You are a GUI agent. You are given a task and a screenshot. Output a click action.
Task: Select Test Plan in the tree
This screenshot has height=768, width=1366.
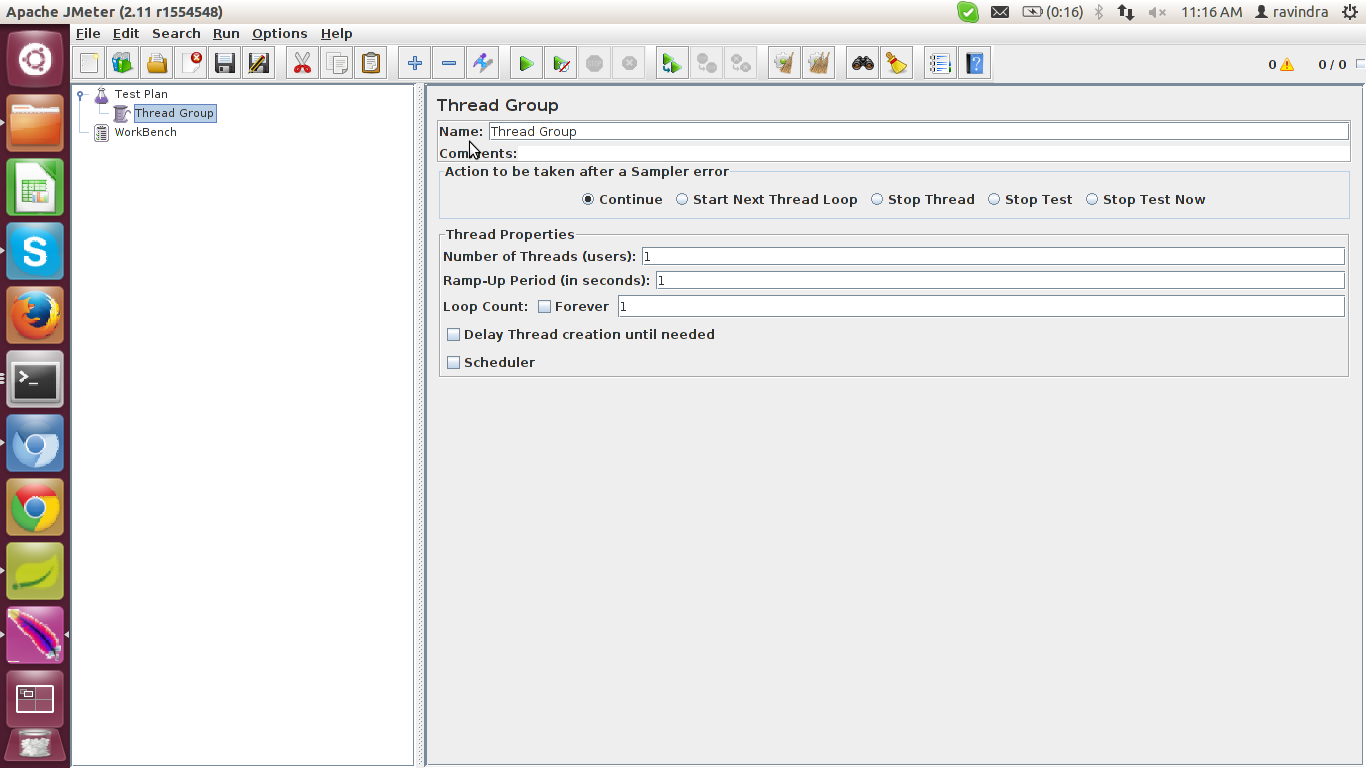(x=141, y=94)
